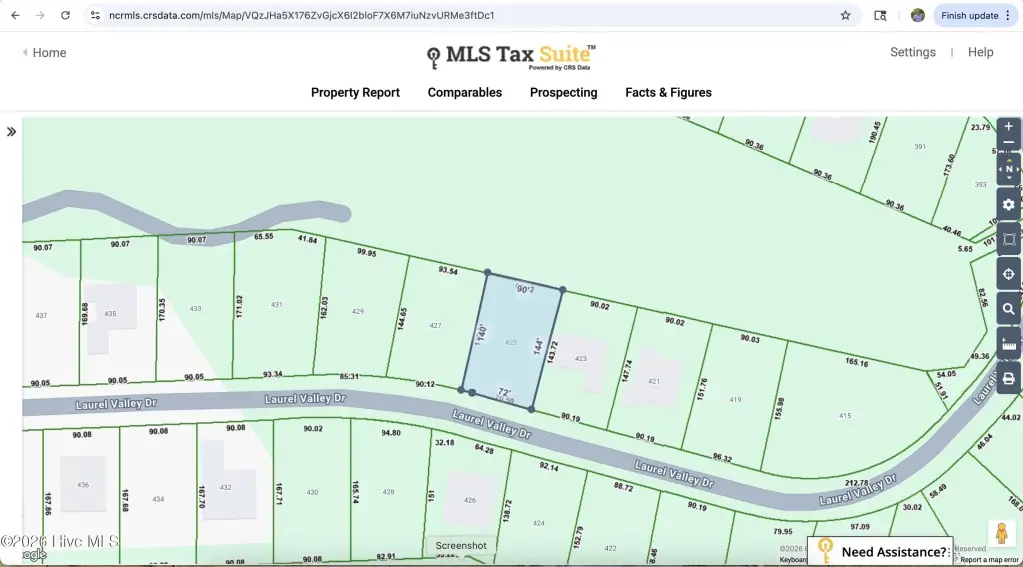The image size is (1023, 567).
Task: Click the north compass control
Action: [x=1009, y=169]
